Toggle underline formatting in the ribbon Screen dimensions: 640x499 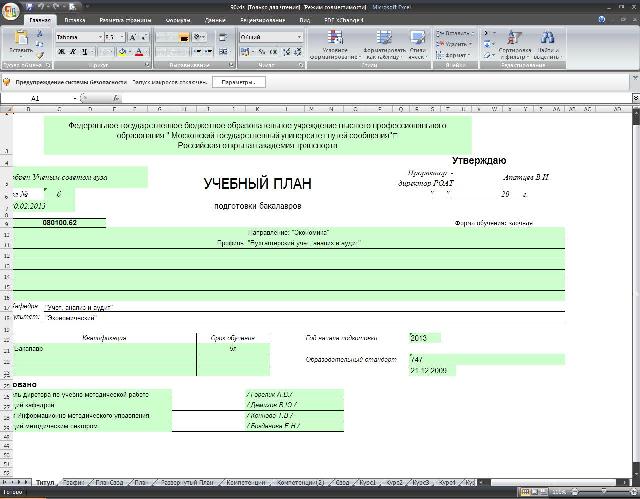click(x=85, y=52)
